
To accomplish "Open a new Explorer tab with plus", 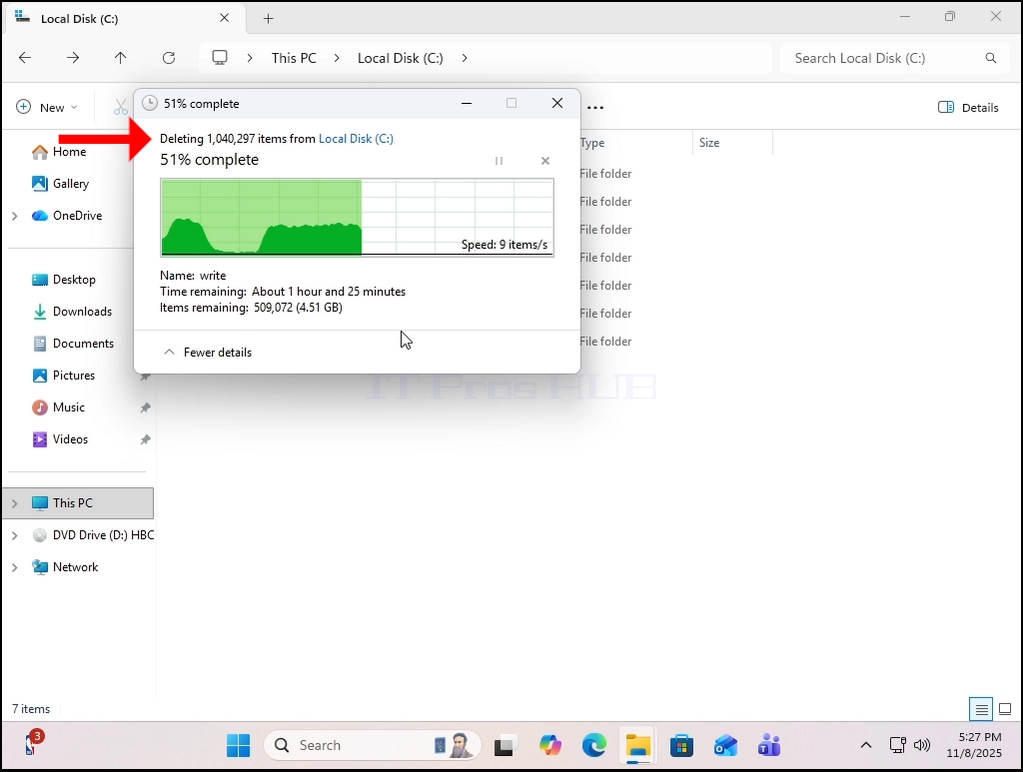I will (268, 18).
